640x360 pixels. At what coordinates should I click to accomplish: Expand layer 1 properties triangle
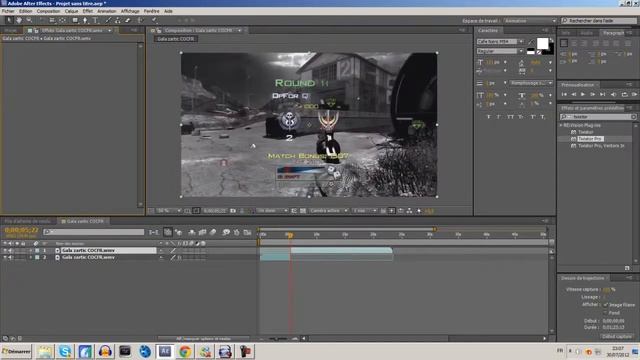point(31,251)
